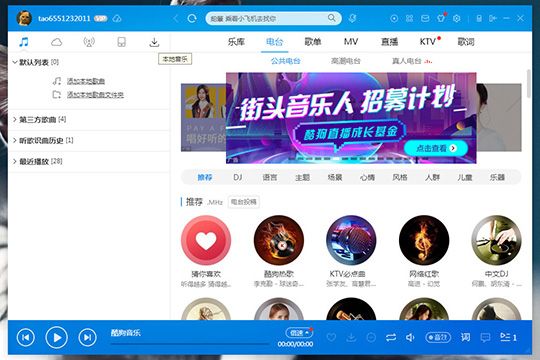The width and height of the screenshot is (540, 360).
Task: Click the 电台投稿 button
Action: click(x=243, y=202)
